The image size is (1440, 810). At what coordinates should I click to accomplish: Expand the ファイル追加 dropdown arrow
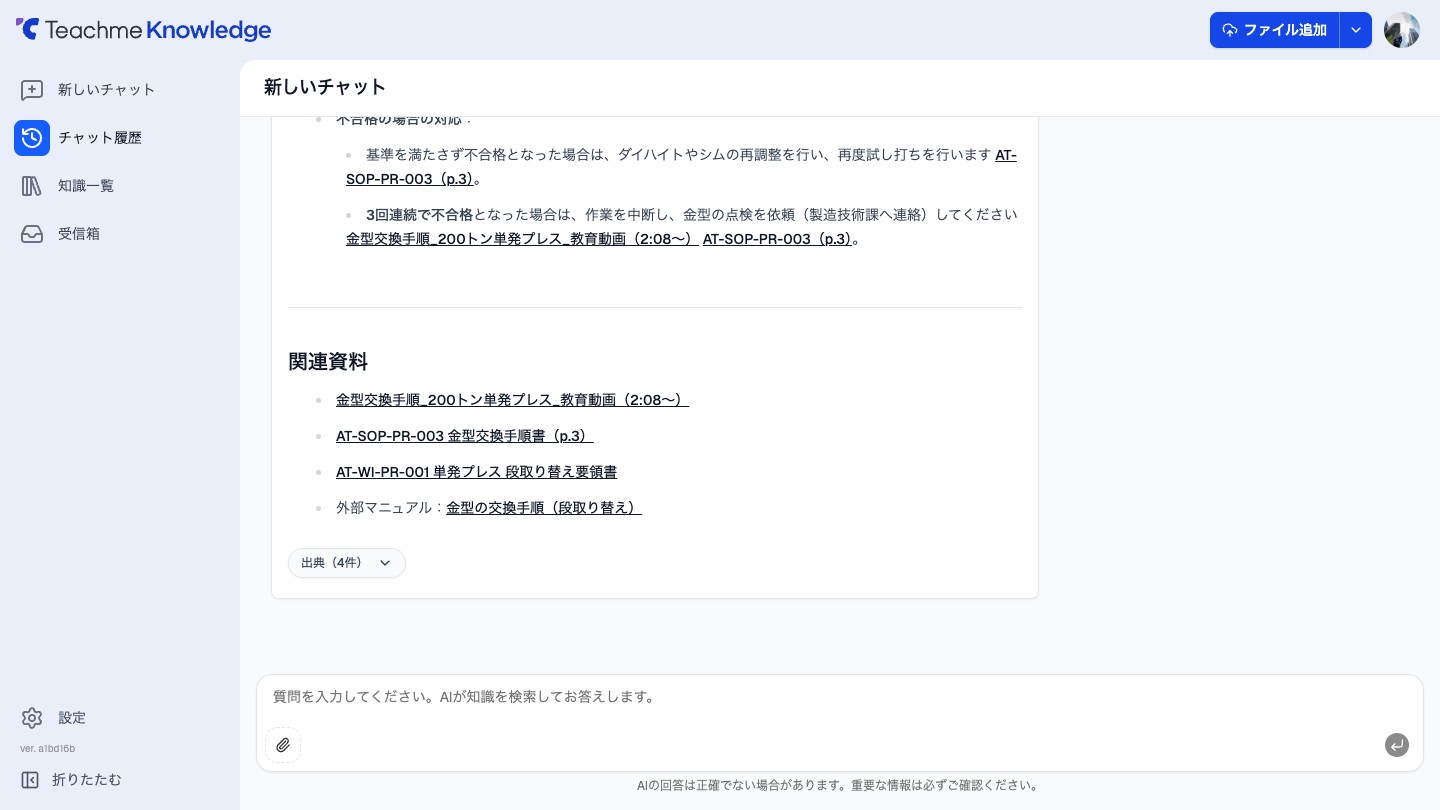tap(1356, 30)
